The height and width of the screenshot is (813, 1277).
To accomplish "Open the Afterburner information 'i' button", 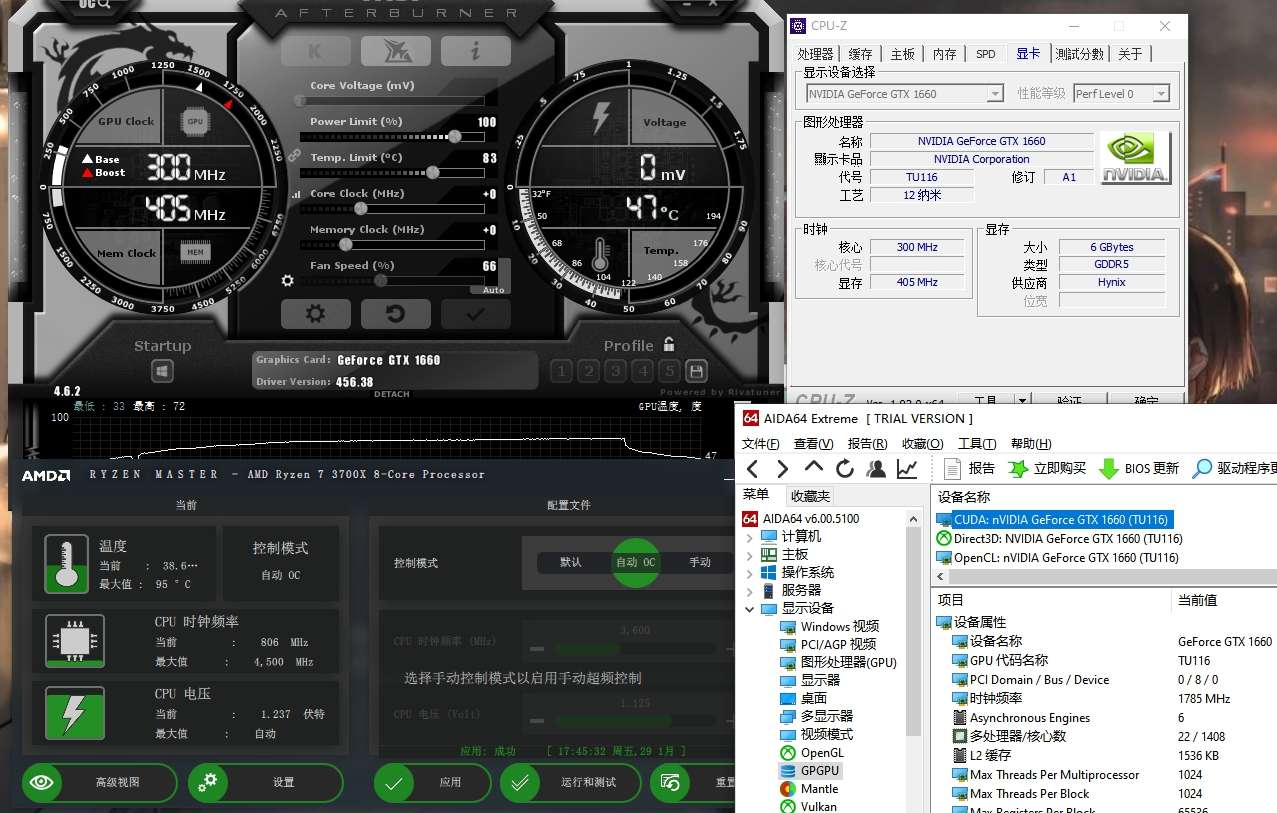I will click(475, 50).
